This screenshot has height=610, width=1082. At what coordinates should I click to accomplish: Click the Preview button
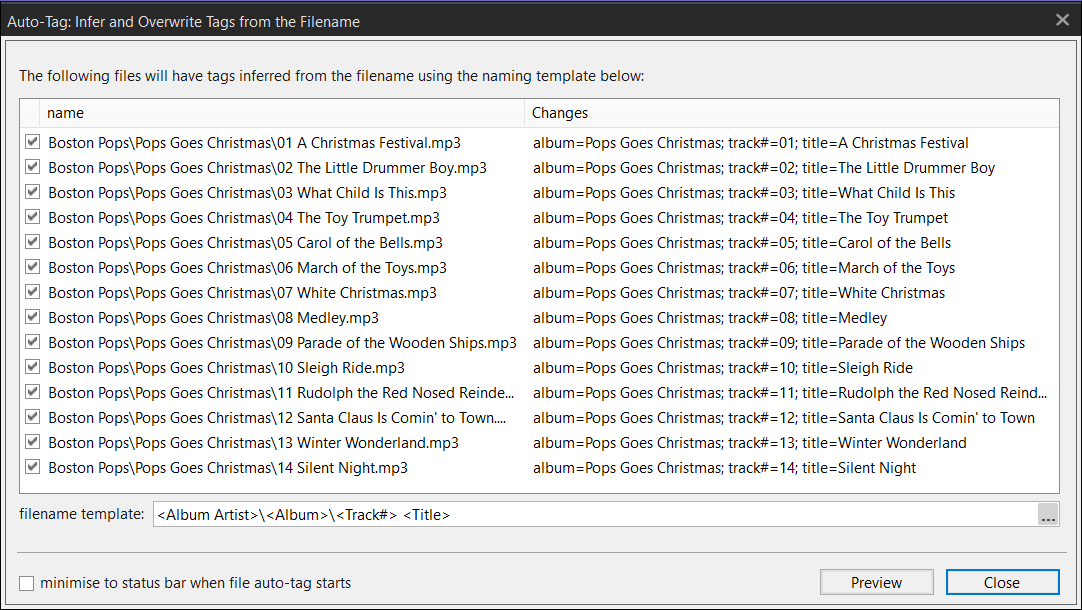[x=876, y=582]
